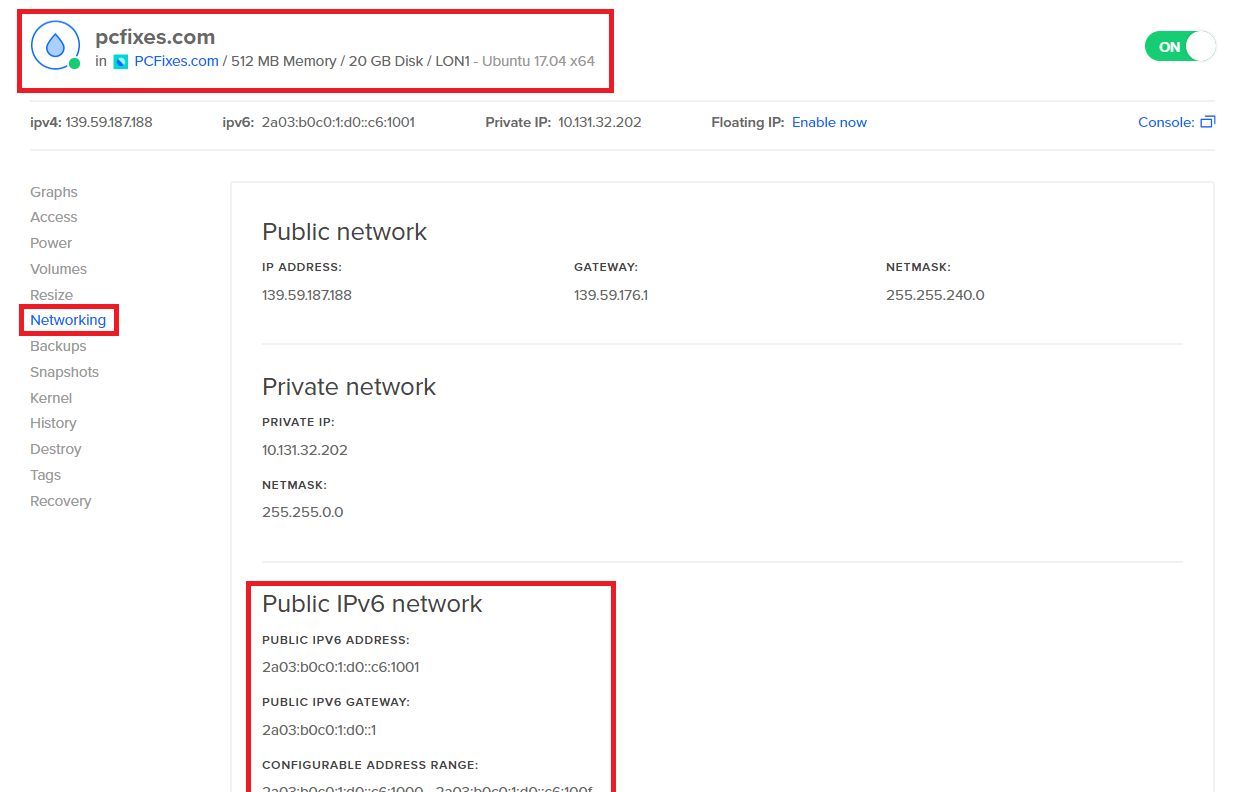Open the Access section

[x=54, y=217]
